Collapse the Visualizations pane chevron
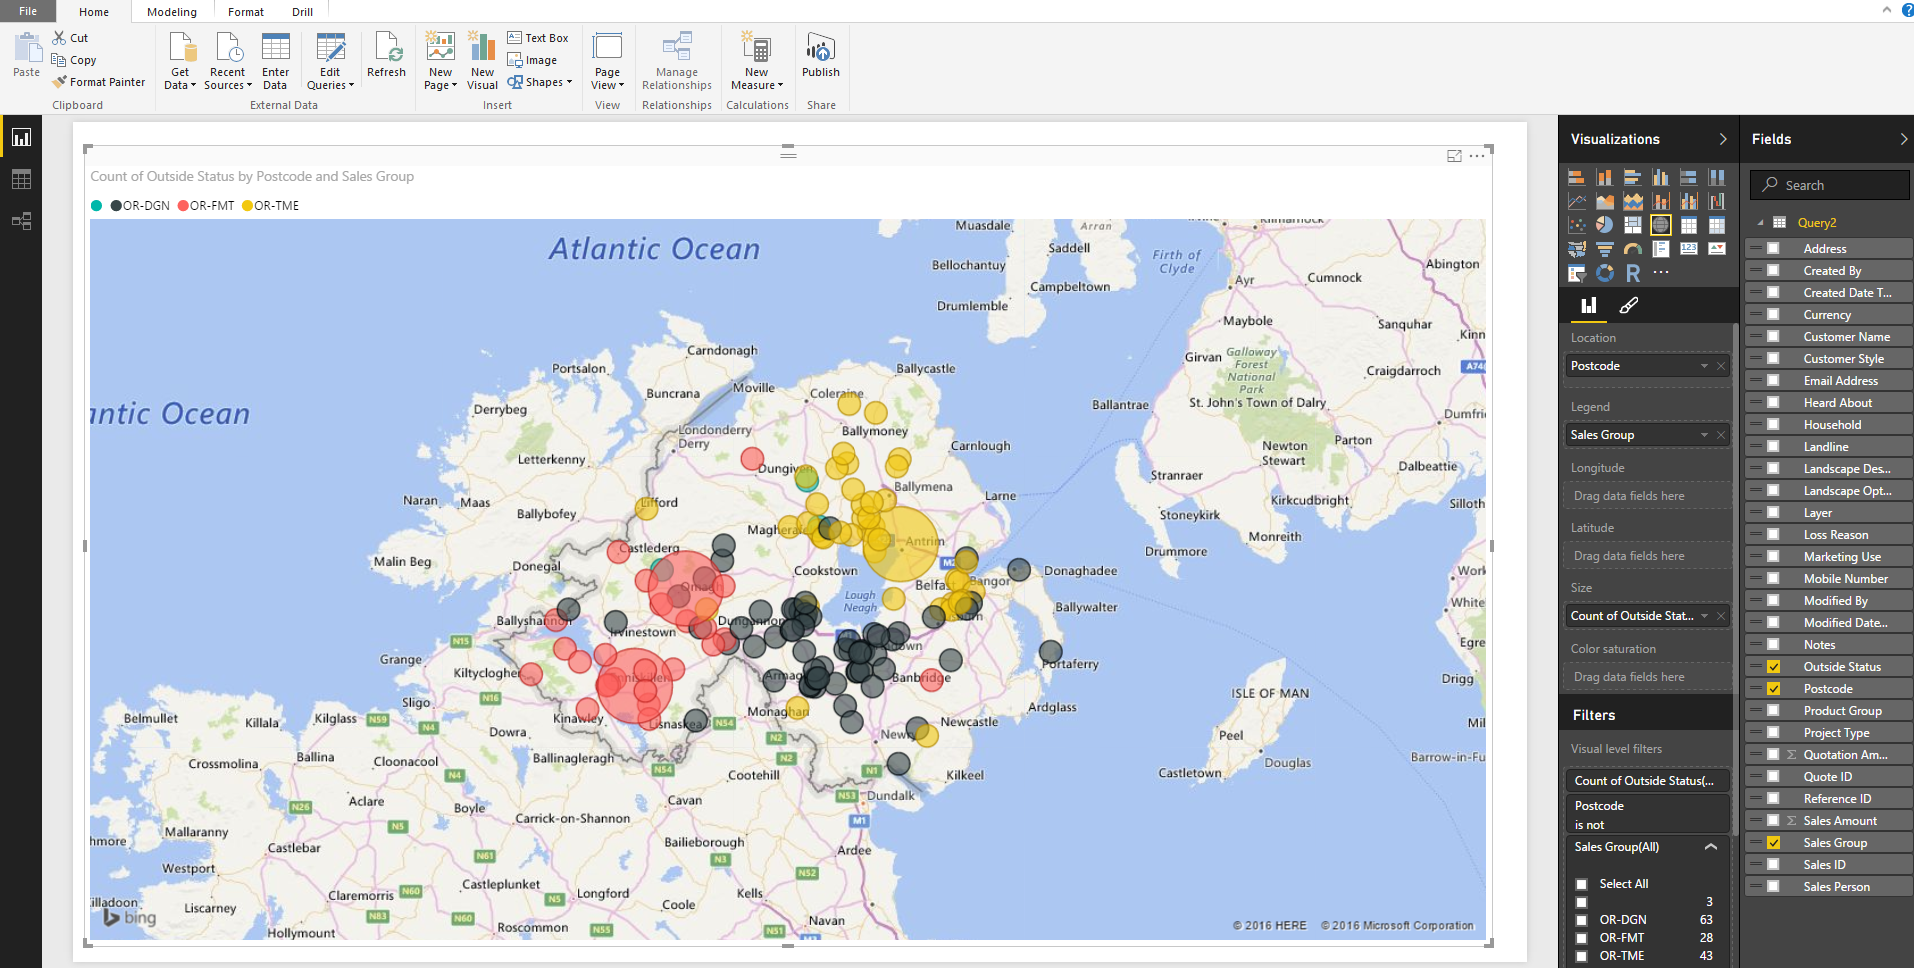This screenshot has width=1914, height=968. [1722, 139]
